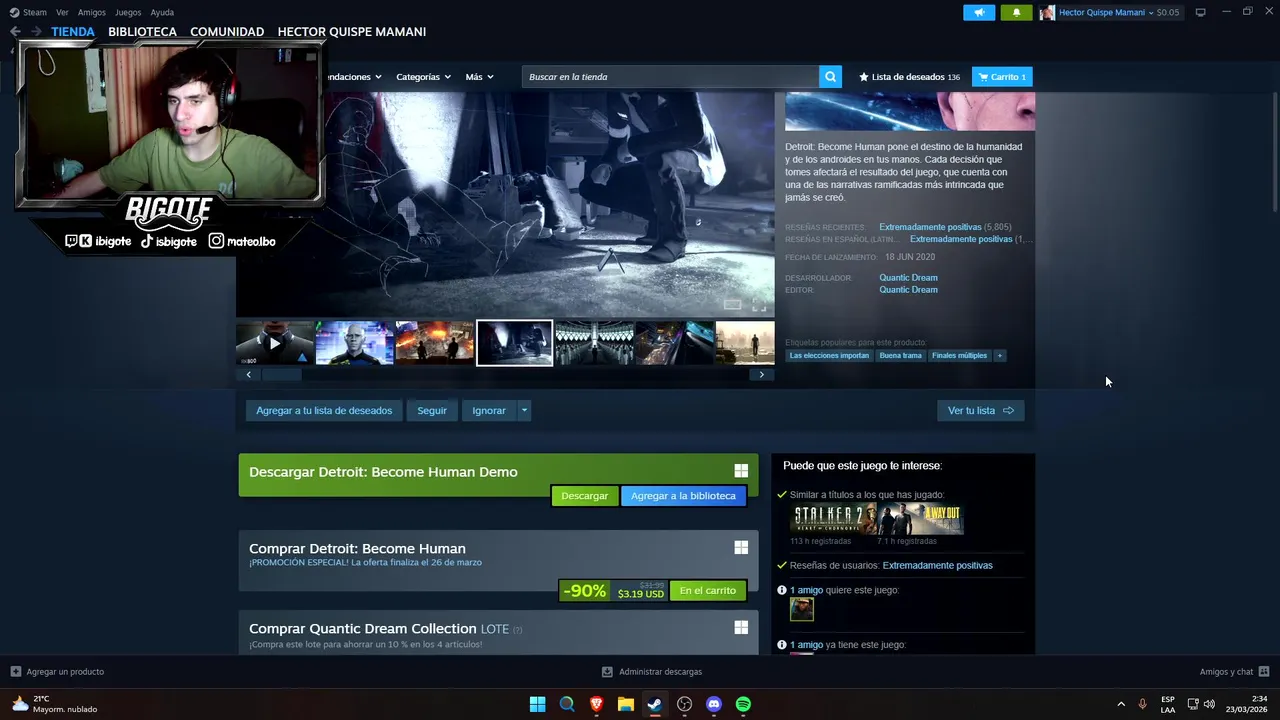Open Lista de deseados 136
This screenshot has height=720, width=1280.
909,77
